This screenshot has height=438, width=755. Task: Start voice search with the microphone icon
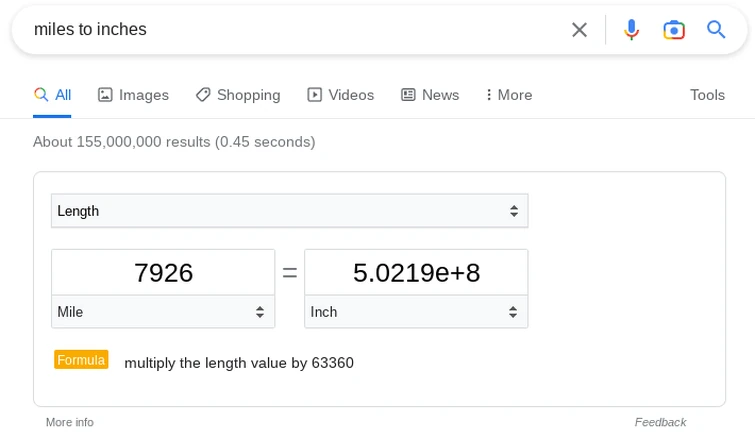[631, 30]
